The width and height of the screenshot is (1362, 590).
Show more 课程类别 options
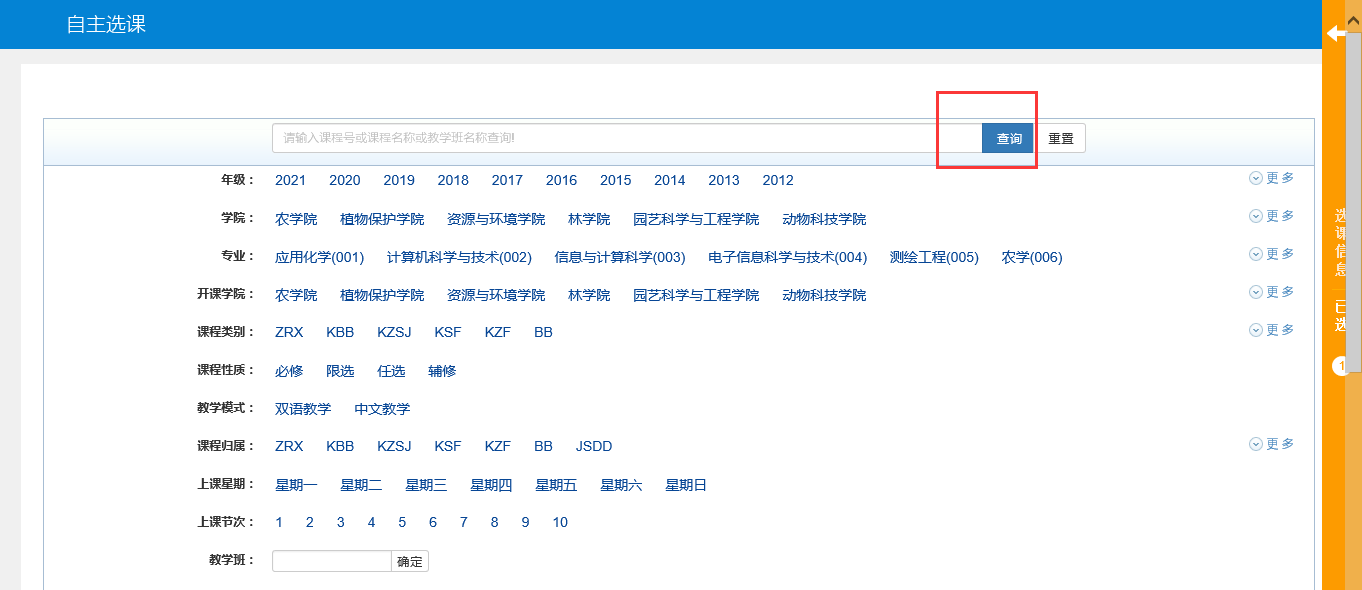pyautogui.click(x=1271, y=330)
